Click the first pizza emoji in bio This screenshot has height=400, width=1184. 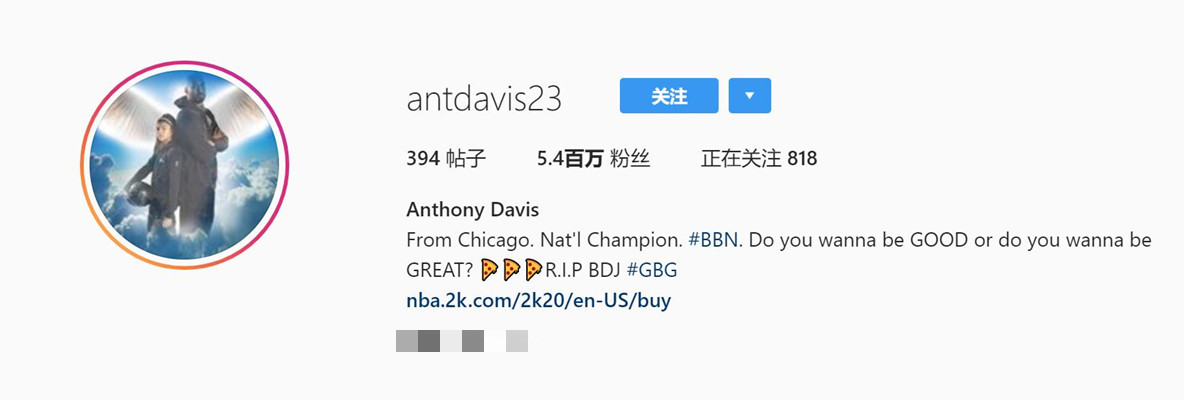tap(489, 269)
